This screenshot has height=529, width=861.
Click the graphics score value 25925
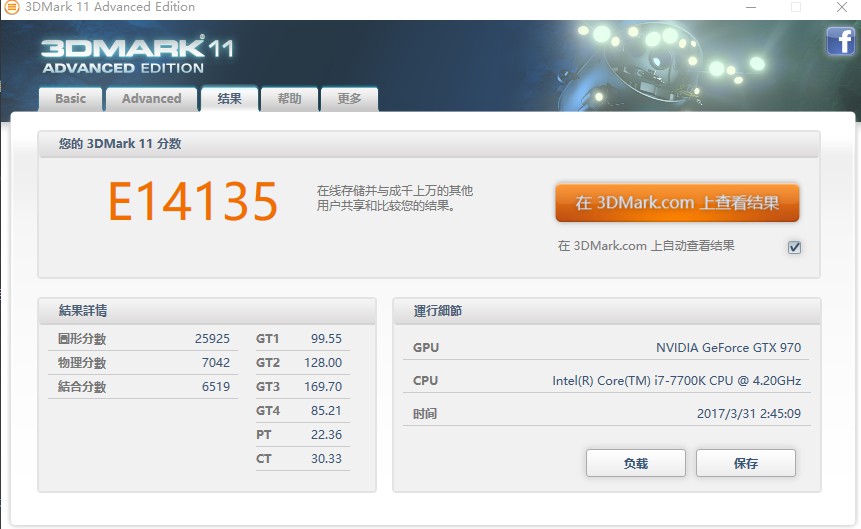[212, 338]
